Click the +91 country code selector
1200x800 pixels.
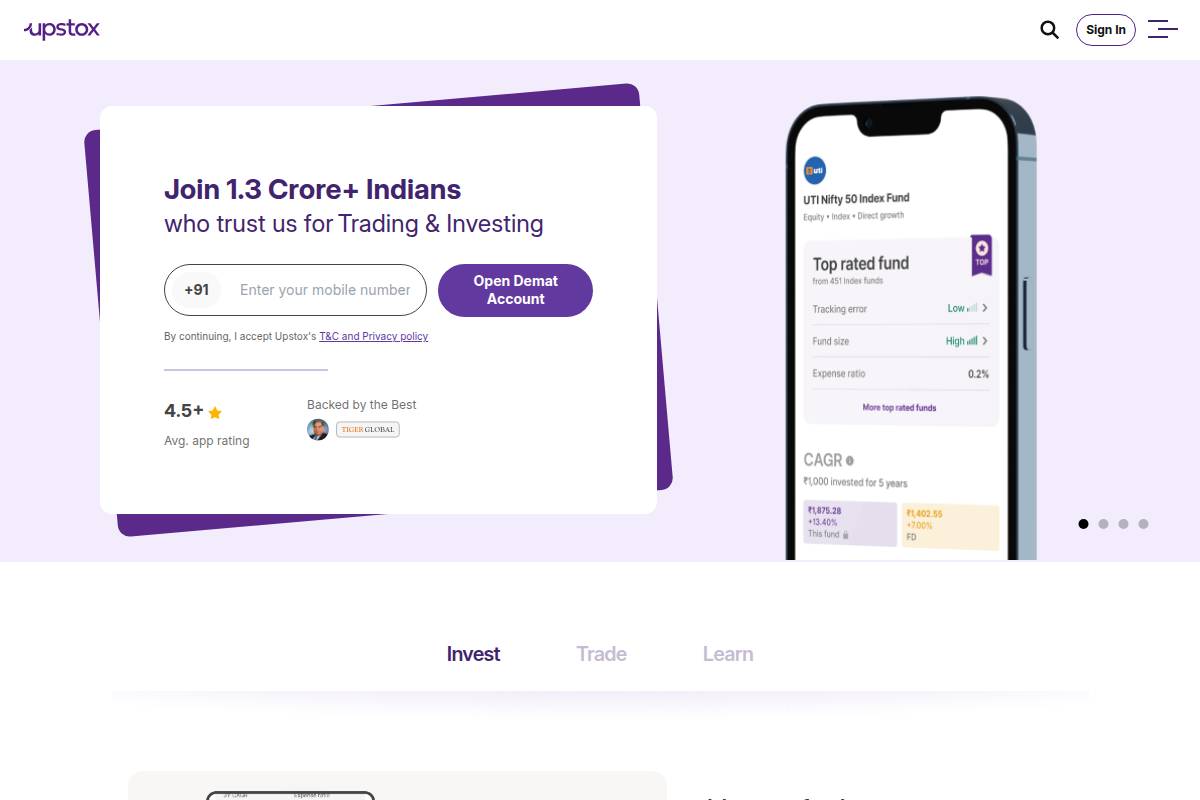click(x=197, y=290)
